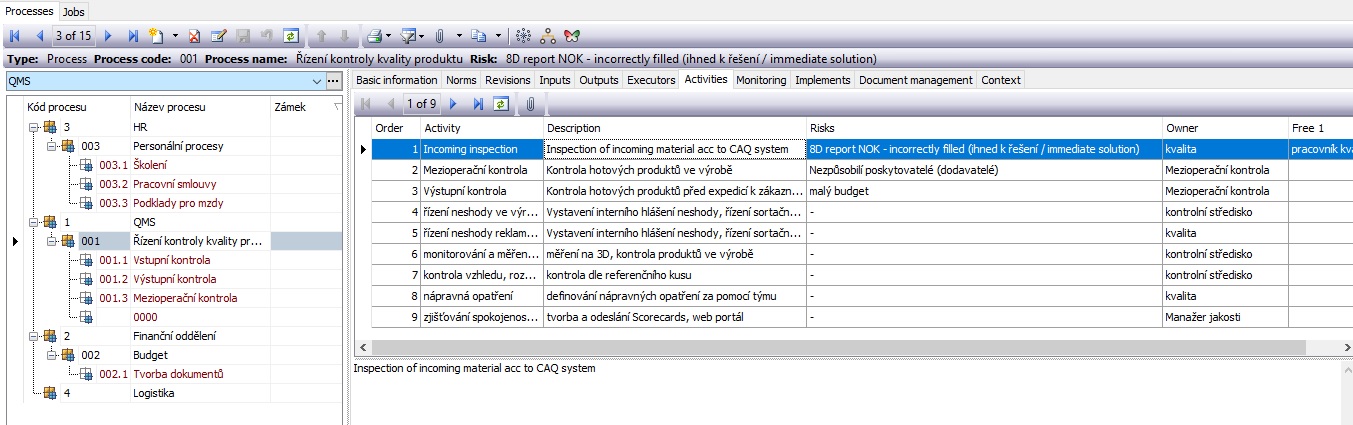Go to first process record

point(15,36)
